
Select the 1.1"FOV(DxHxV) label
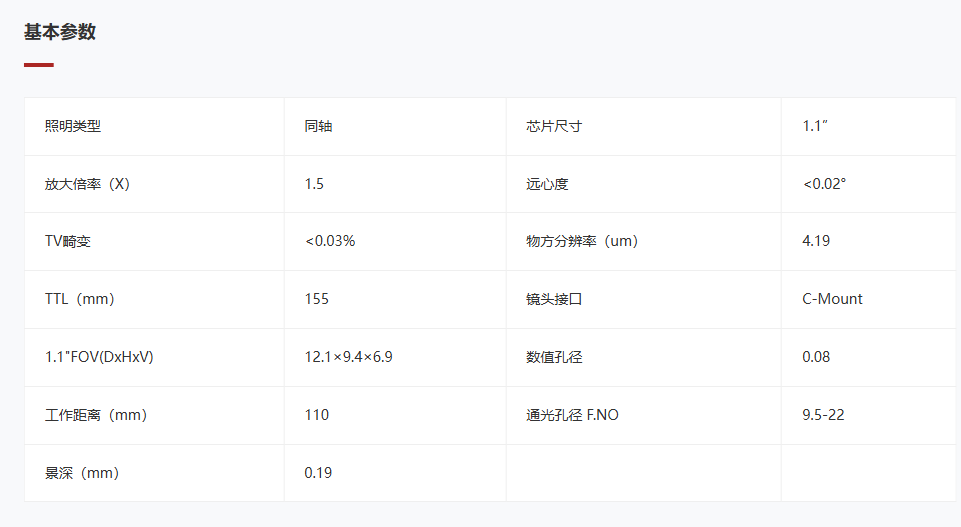[x=99, y=357]
